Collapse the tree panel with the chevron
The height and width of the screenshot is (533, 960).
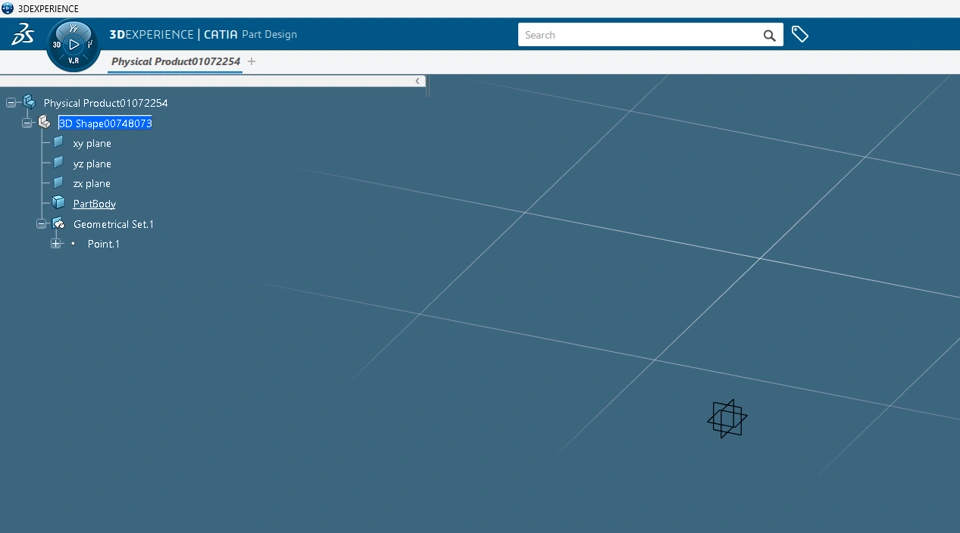[x=418, y=81]
